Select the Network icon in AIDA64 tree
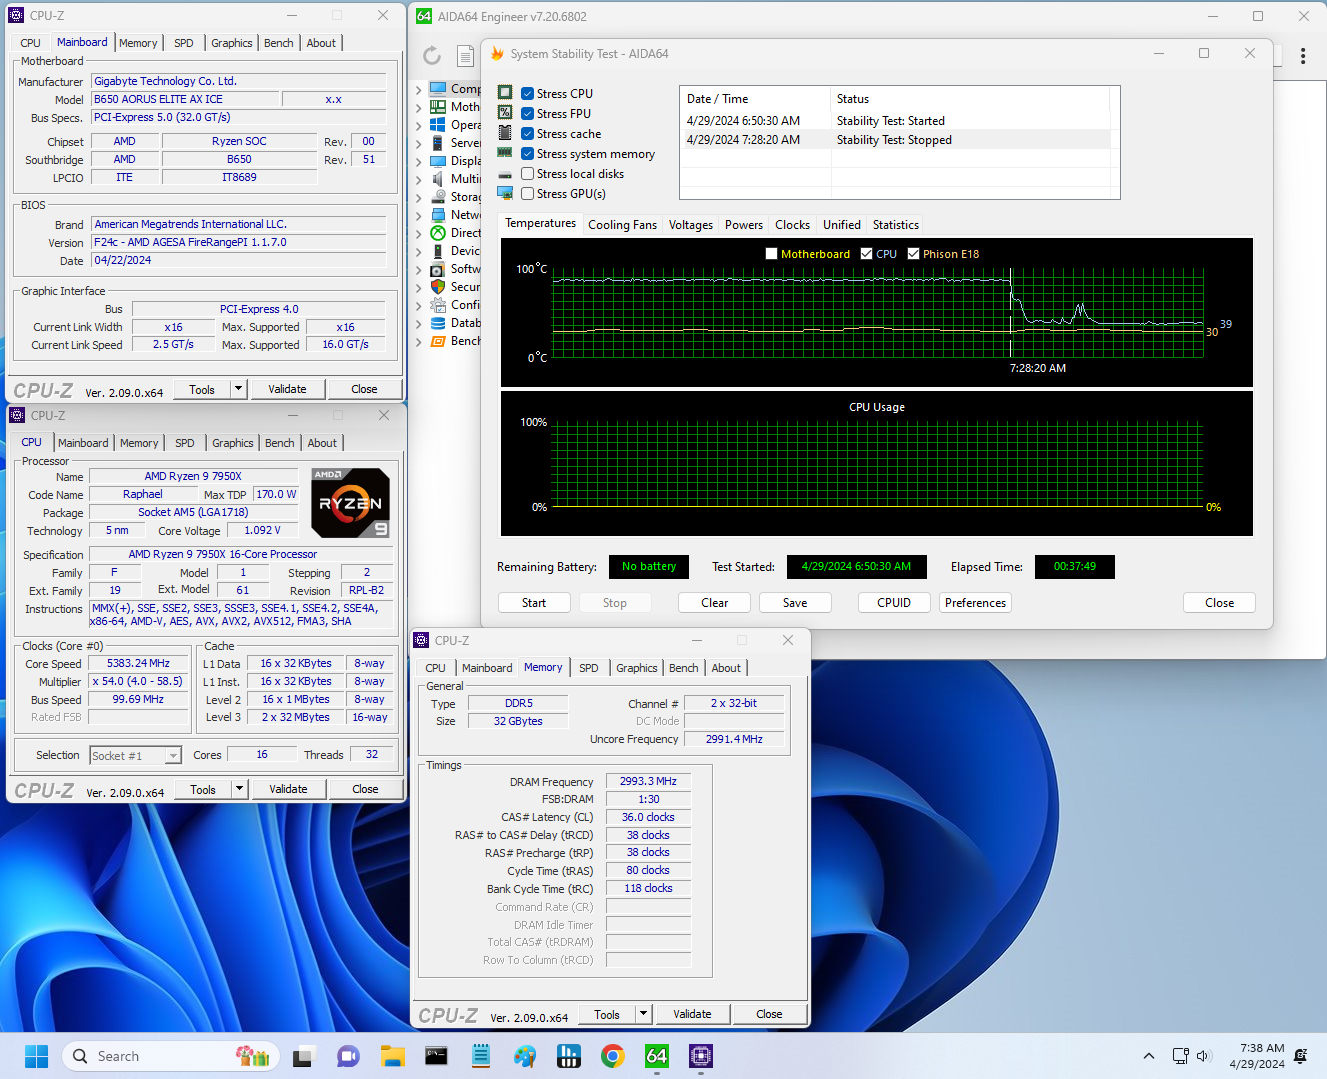 click(438, 215)
